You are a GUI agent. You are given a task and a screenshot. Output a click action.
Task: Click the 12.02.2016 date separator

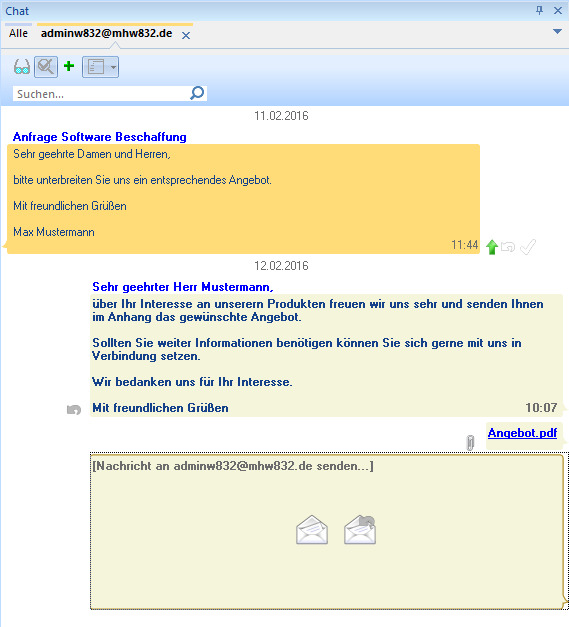click(x=281, y=266)
